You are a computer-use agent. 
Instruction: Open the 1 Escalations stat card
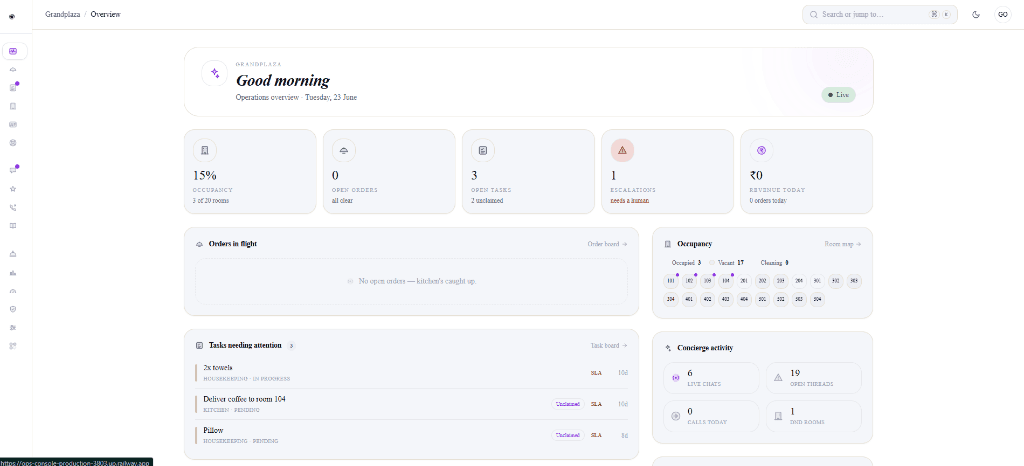(667, 172)
